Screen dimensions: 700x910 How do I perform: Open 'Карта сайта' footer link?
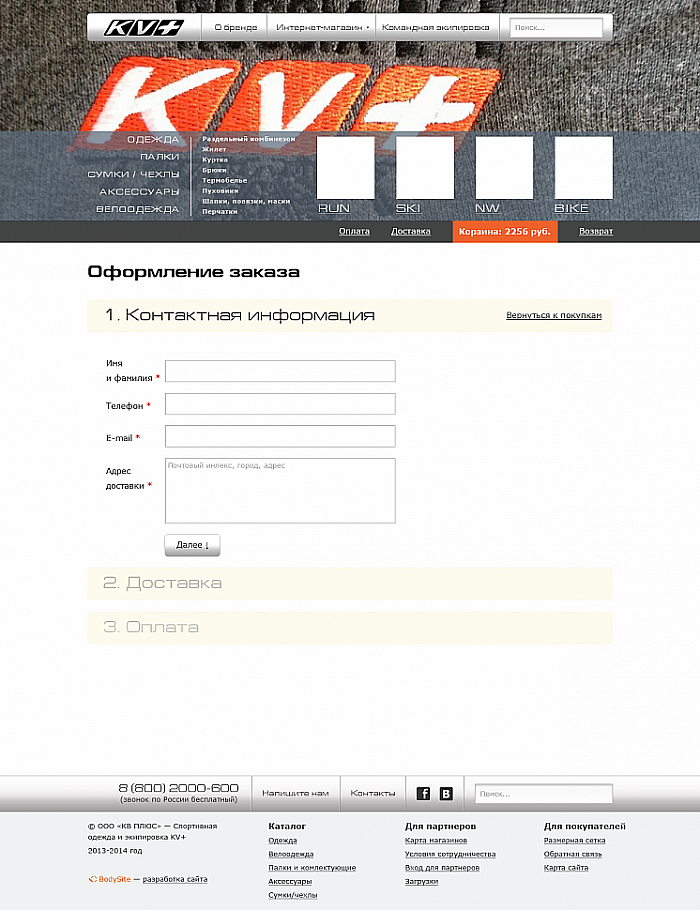pos(566,868)
